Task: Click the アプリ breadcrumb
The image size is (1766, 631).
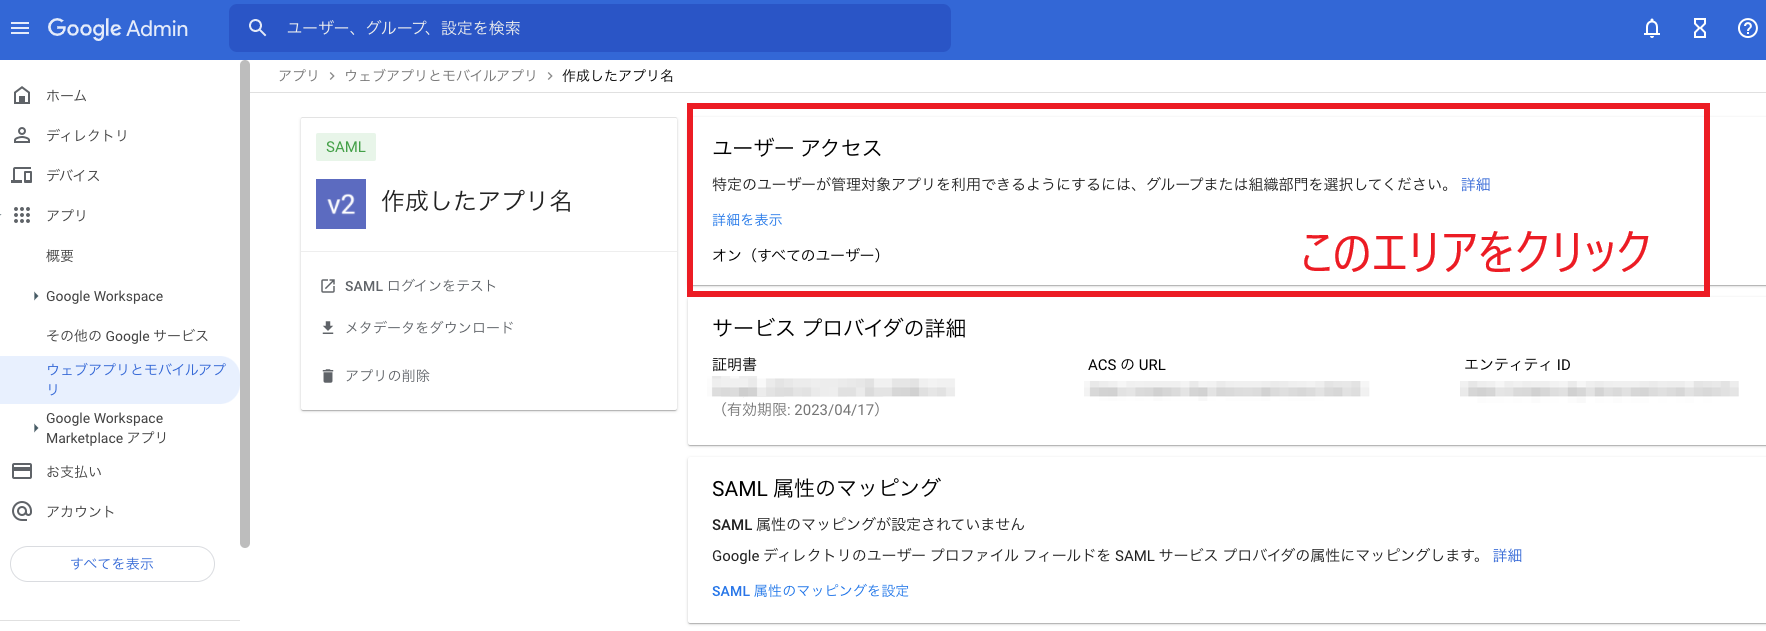Action: pos(298,76)
